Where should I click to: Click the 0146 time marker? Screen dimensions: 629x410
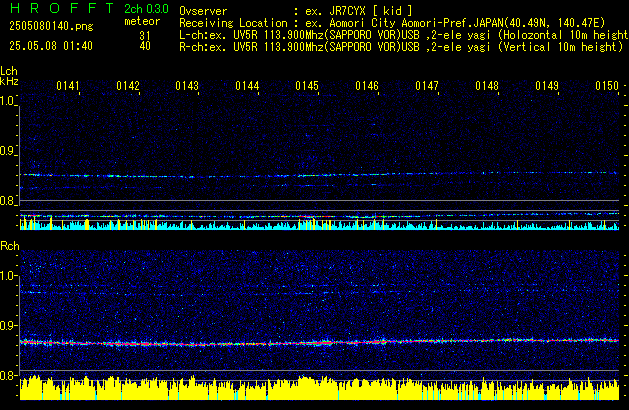(x=367, y=86)
